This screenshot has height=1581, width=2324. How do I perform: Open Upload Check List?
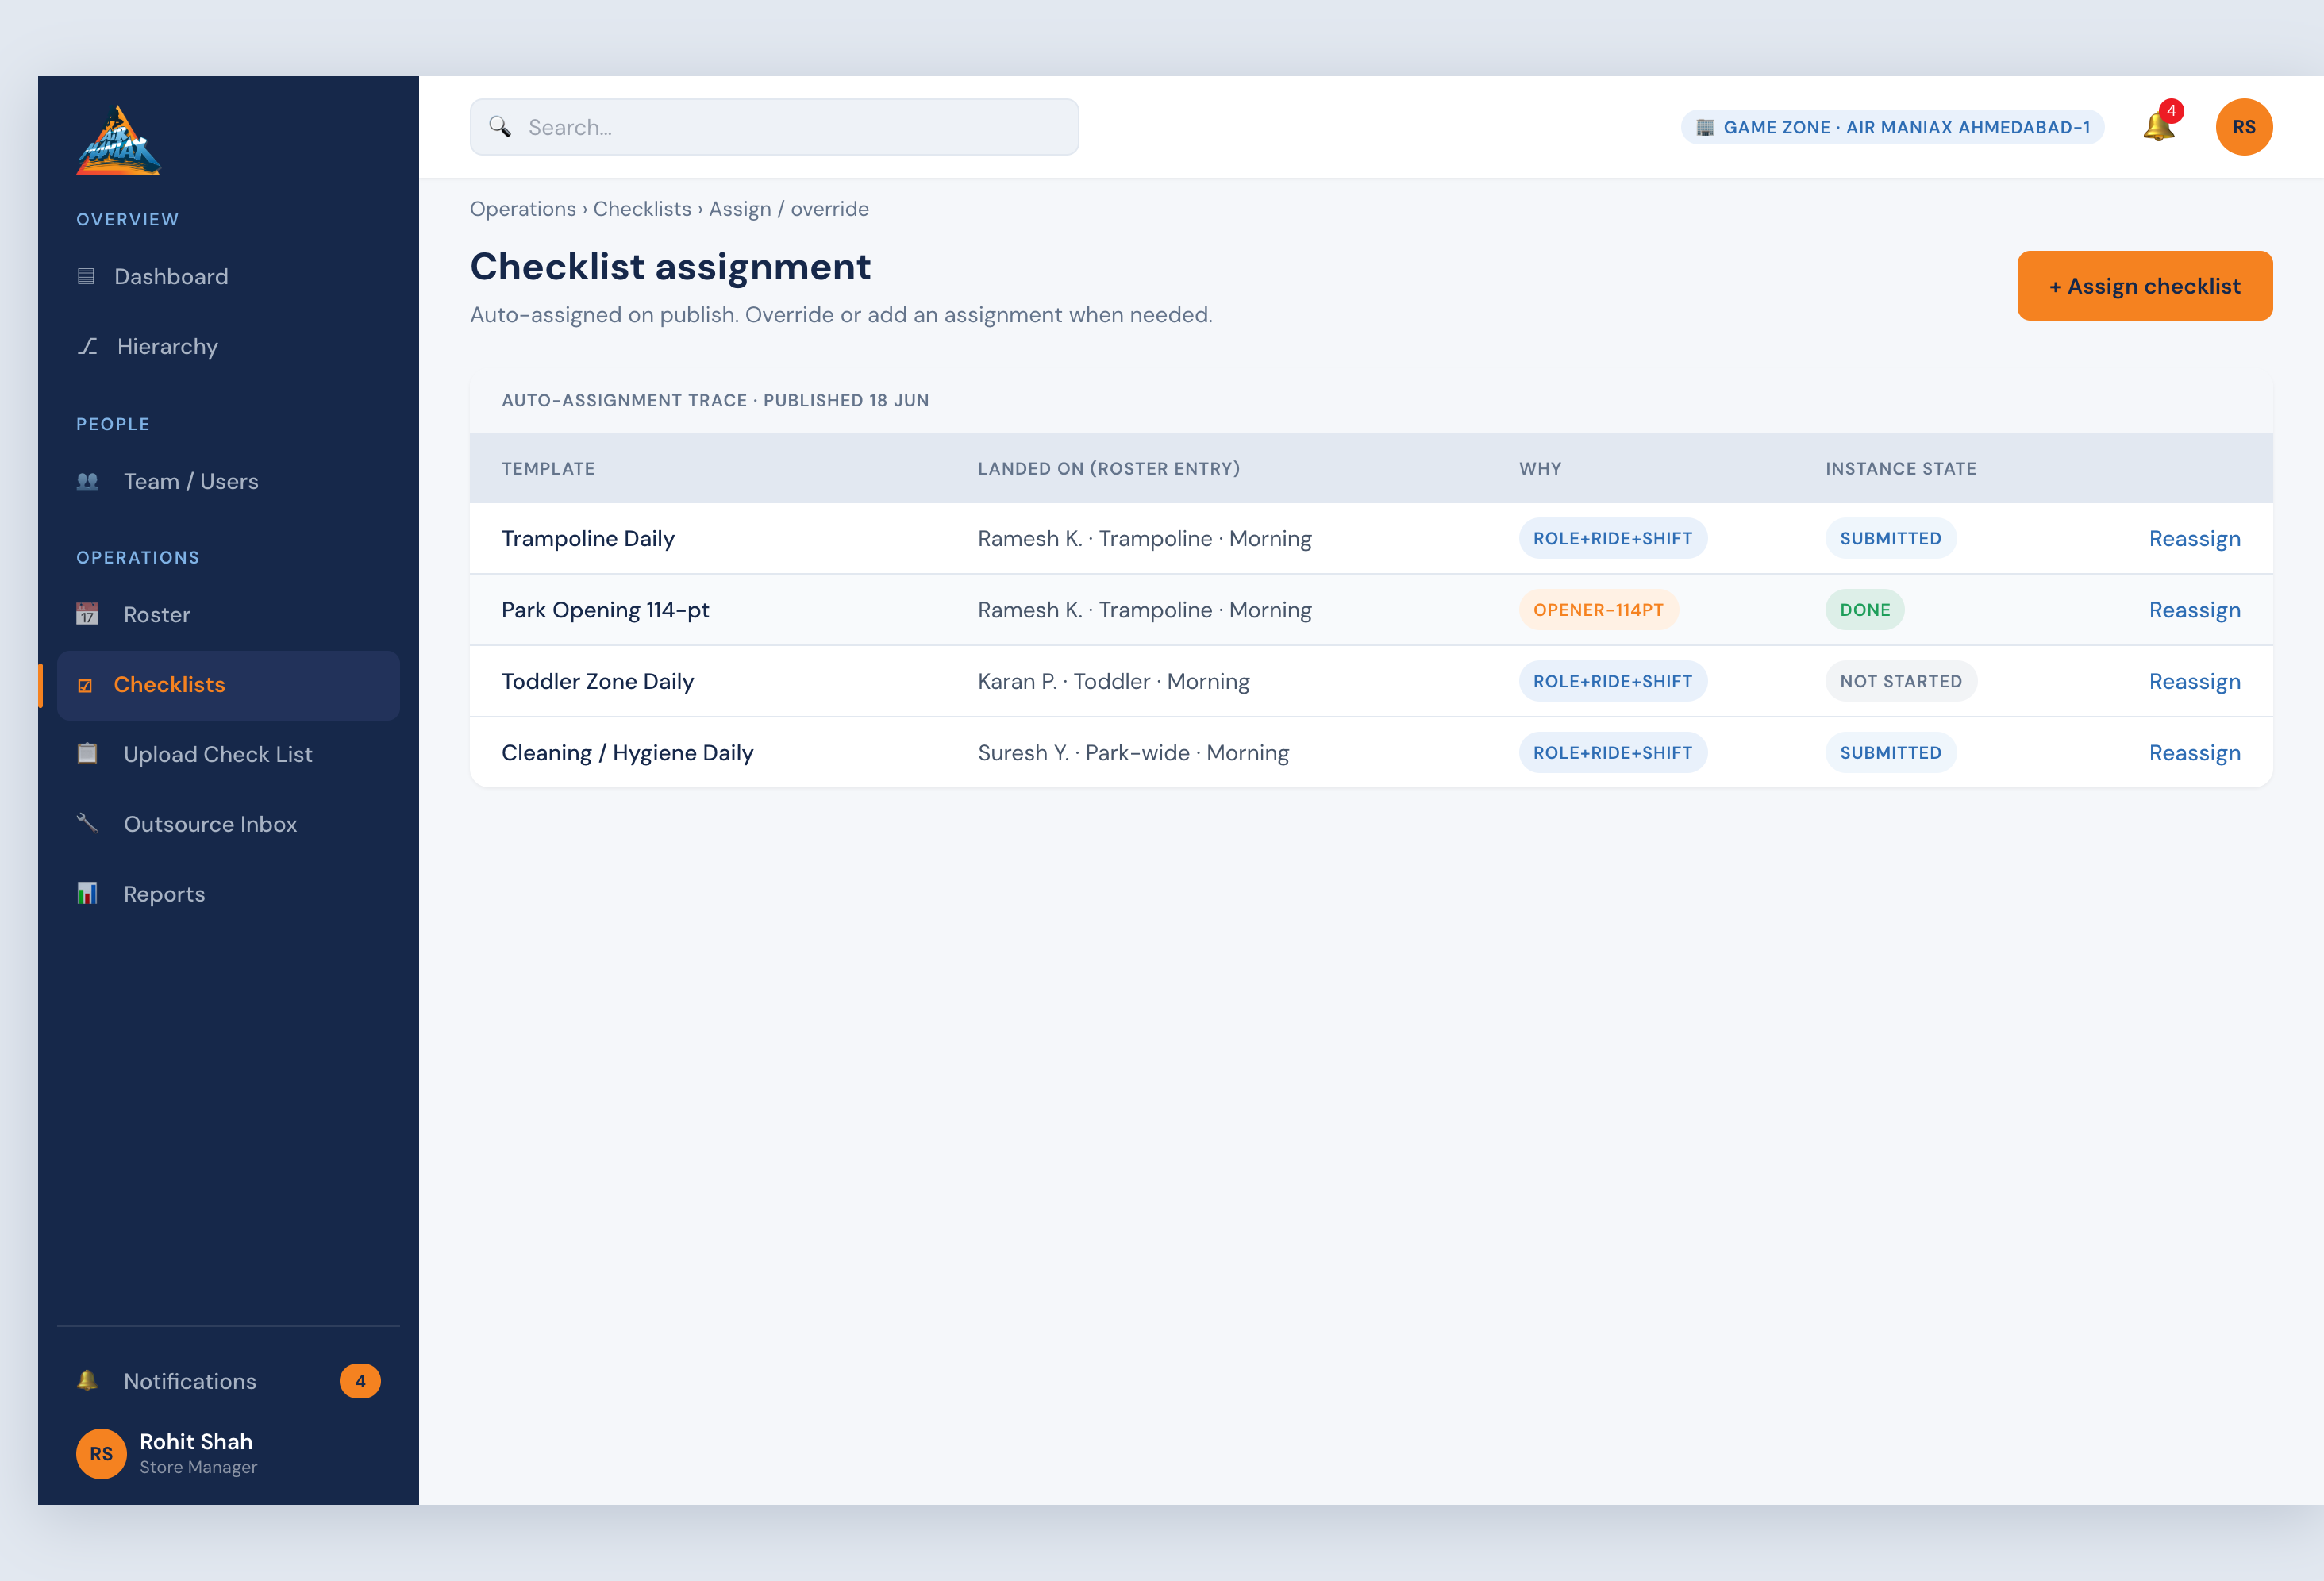(228, 754)
